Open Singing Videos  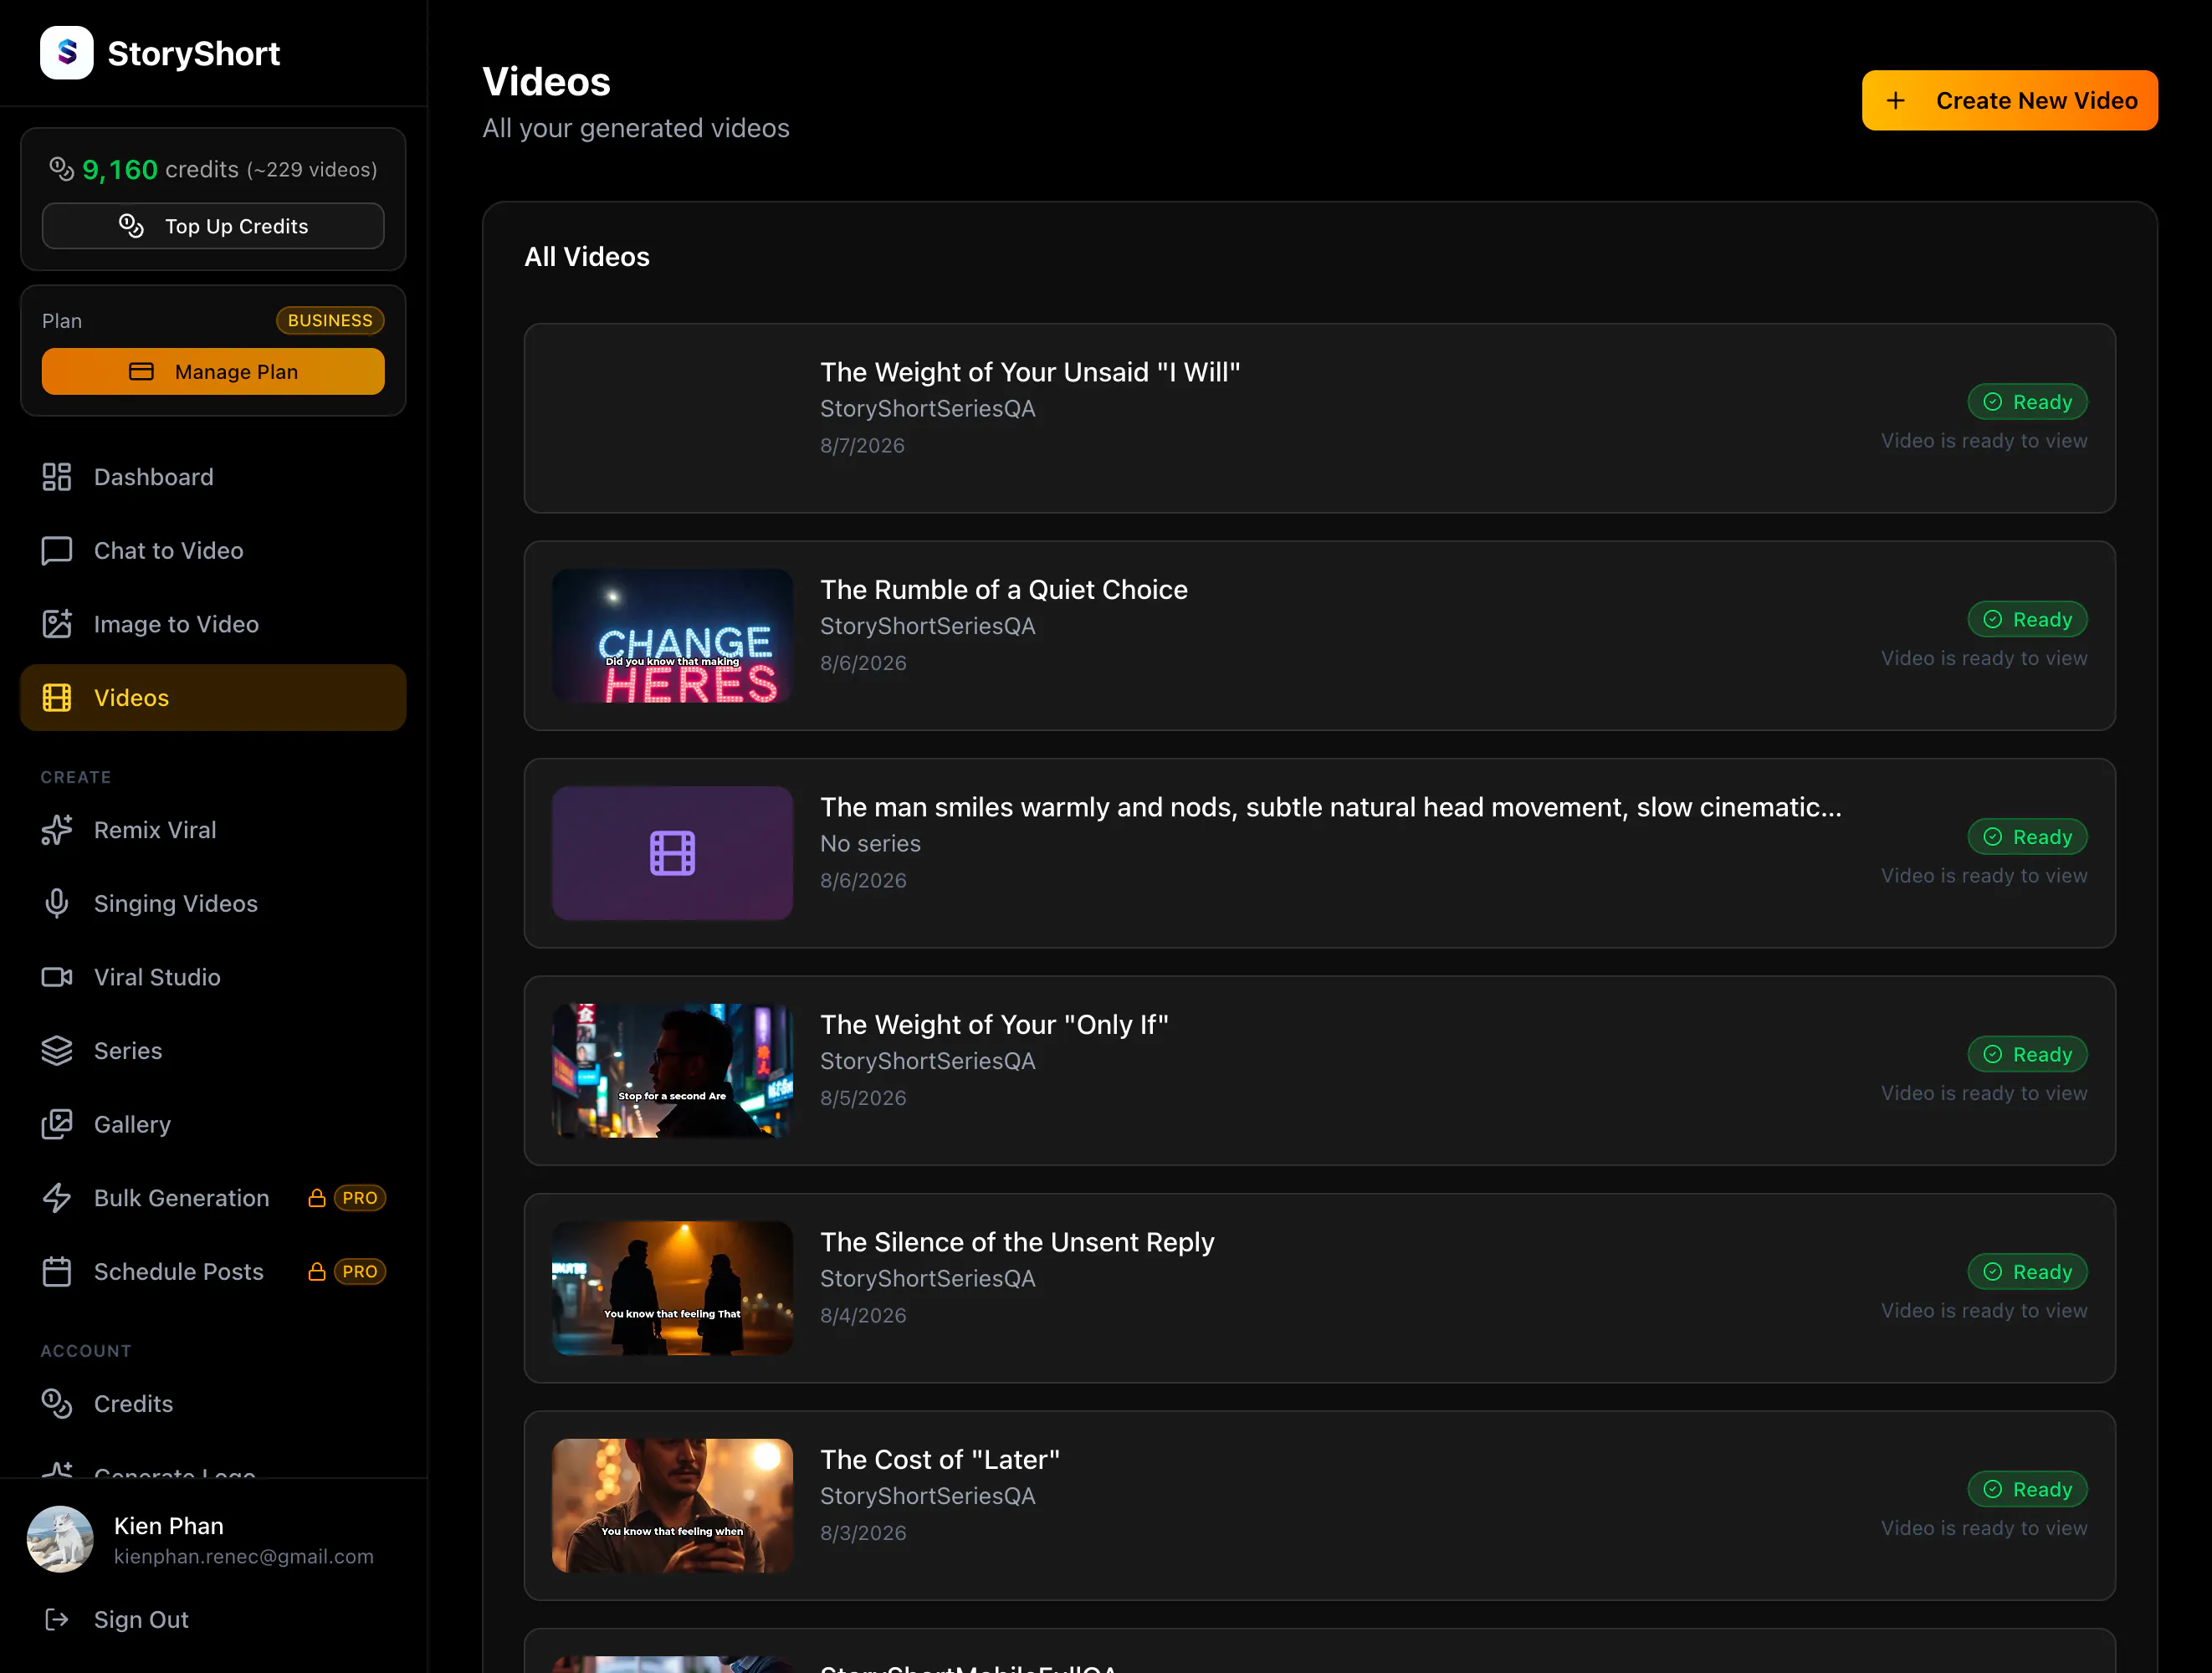213,904
